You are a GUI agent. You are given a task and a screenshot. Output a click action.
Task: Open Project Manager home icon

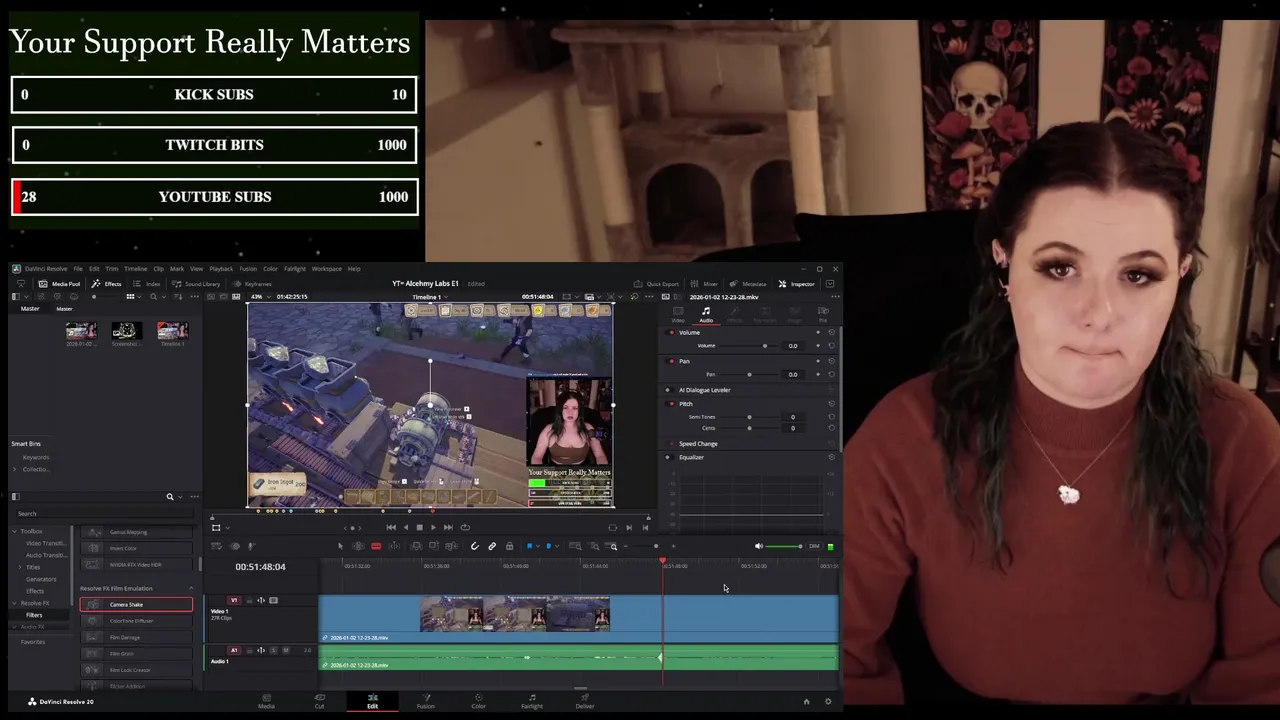[x=807, y=702]
